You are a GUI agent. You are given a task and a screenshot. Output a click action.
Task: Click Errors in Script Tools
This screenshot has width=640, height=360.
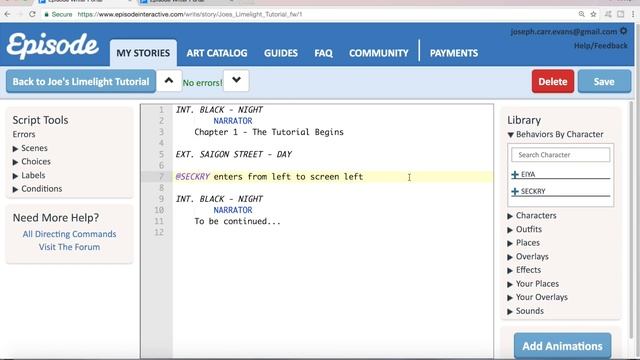pyautogui.click(x=24, y=134)
